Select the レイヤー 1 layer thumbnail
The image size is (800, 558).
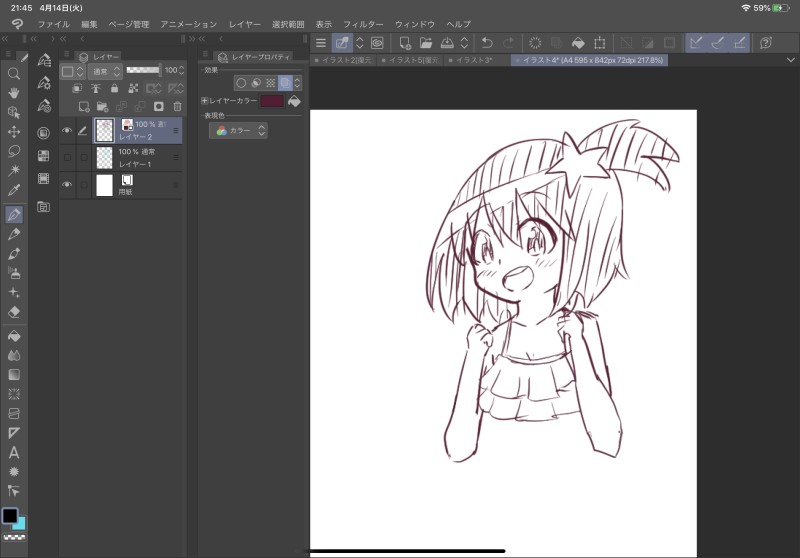[x=104, y=157]
